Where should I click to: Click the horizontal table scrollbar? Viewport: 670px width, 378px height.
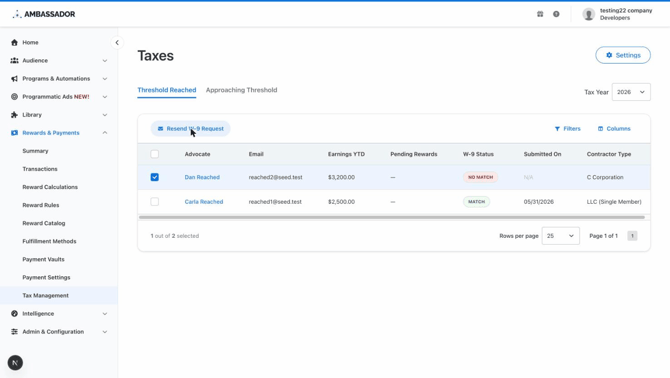[392, 217]
